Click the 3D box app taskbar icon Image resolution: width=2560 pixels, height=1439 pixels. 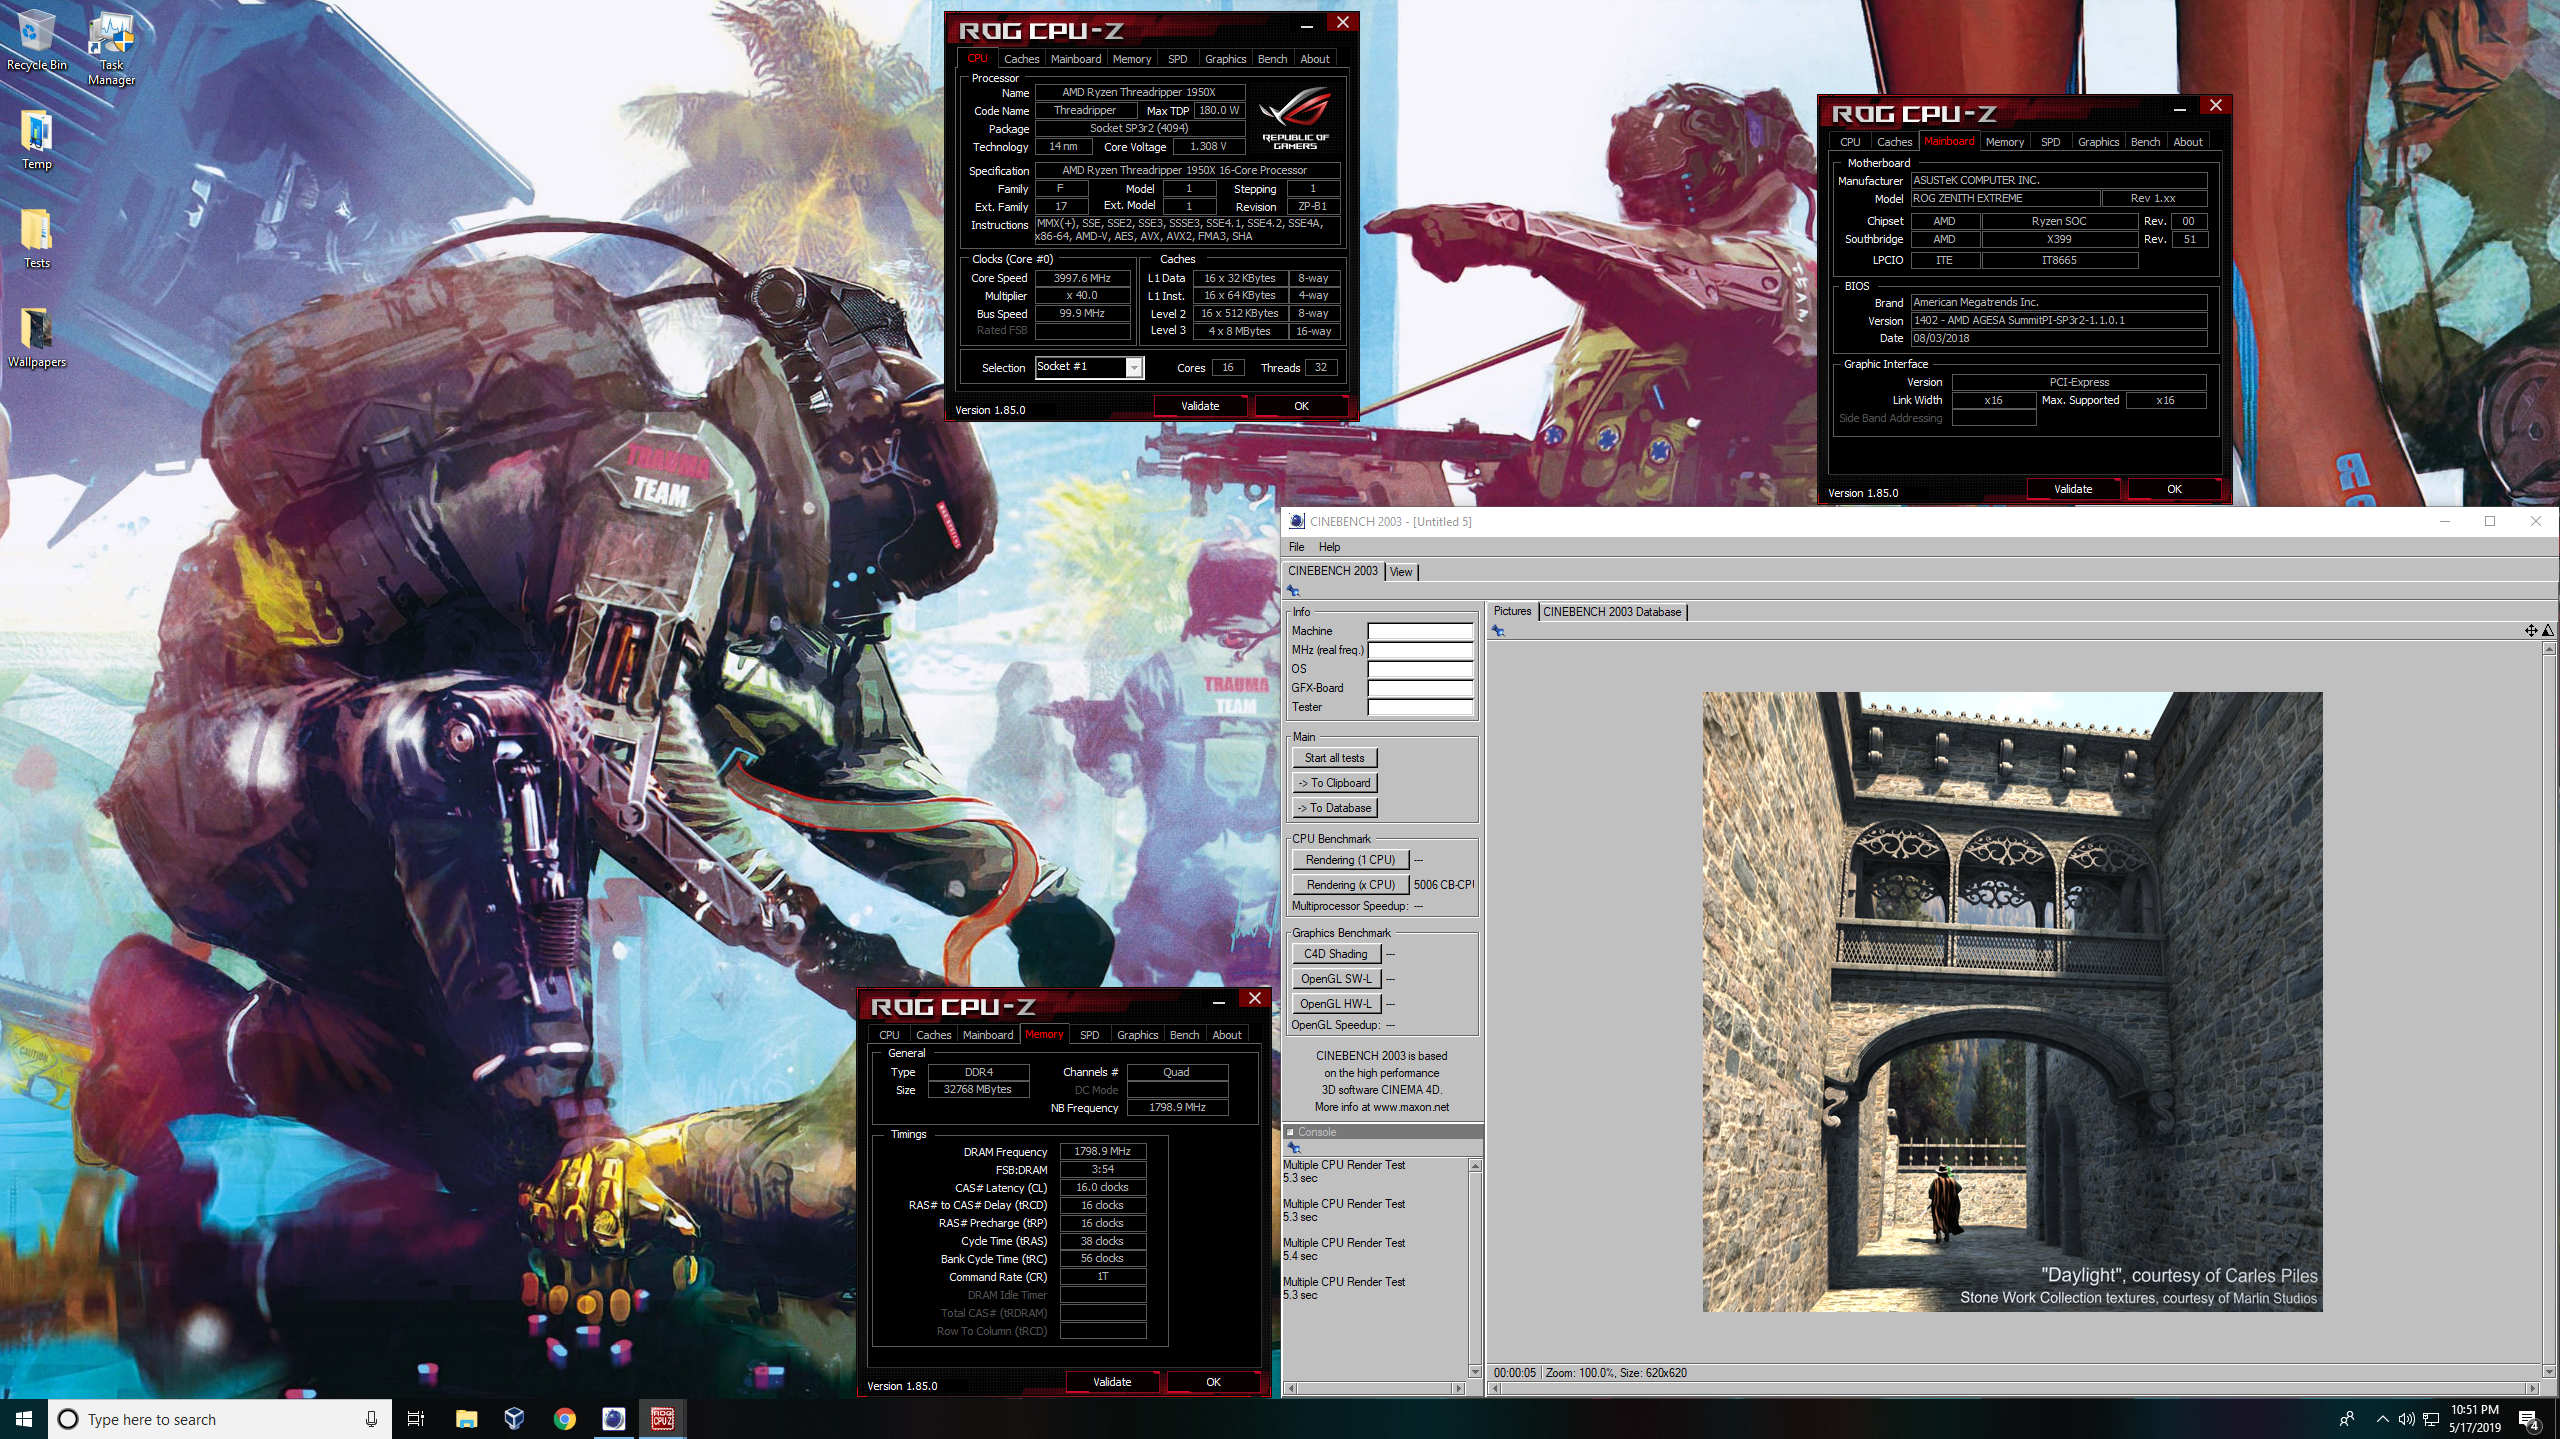click(515, 1418)
